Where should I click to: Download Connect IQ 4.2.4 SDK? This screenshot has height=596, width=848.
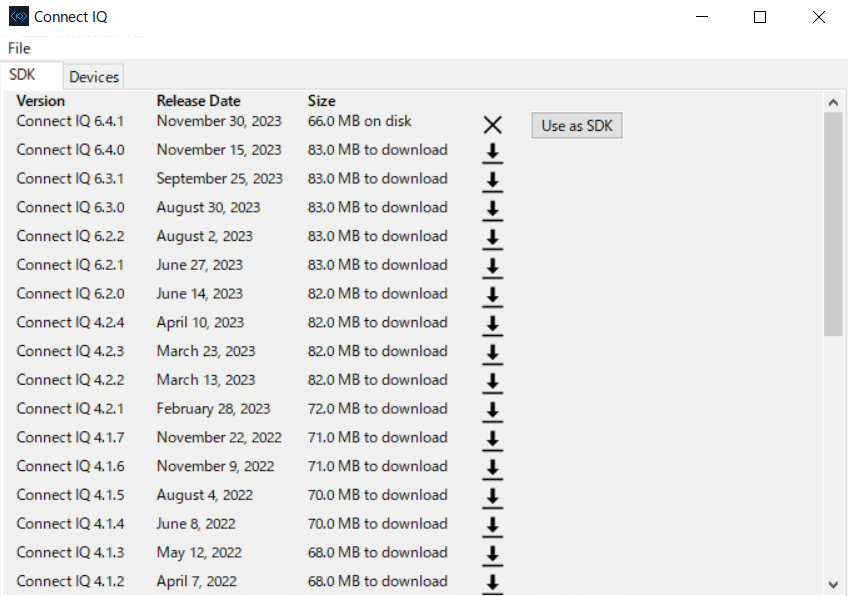tap(492, 325)
